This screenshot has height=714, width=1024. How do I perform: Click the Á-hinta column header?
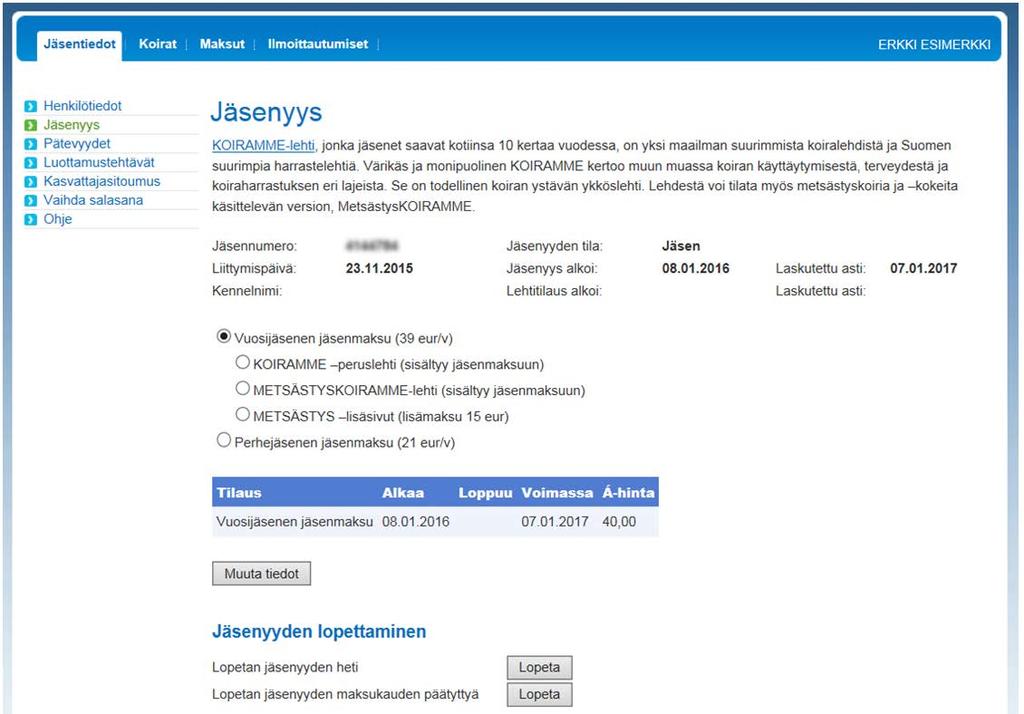(x=628, y=493)
